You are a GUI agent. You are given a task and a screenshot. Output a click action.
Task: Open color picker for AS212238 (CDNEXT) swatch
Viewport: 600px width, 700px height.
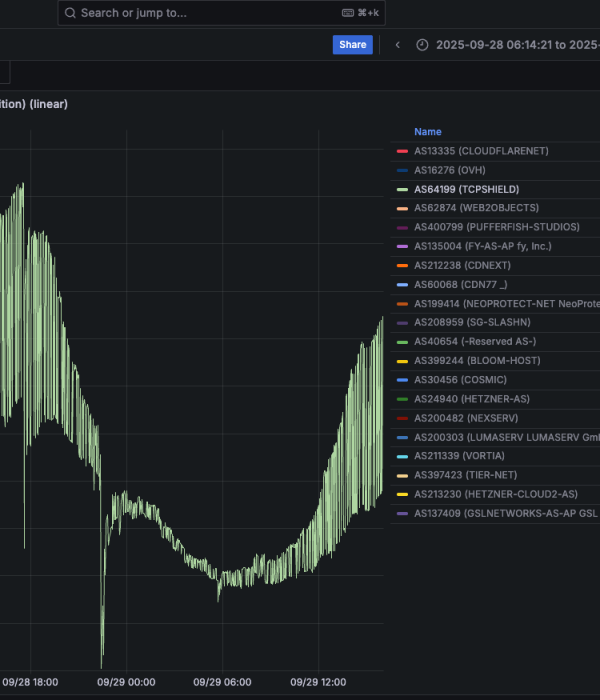point(402,265)
